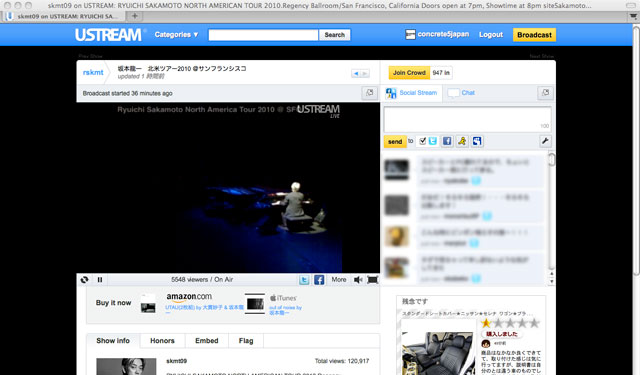
Task: Open the Categories dropdown menu
Action: 176,35
